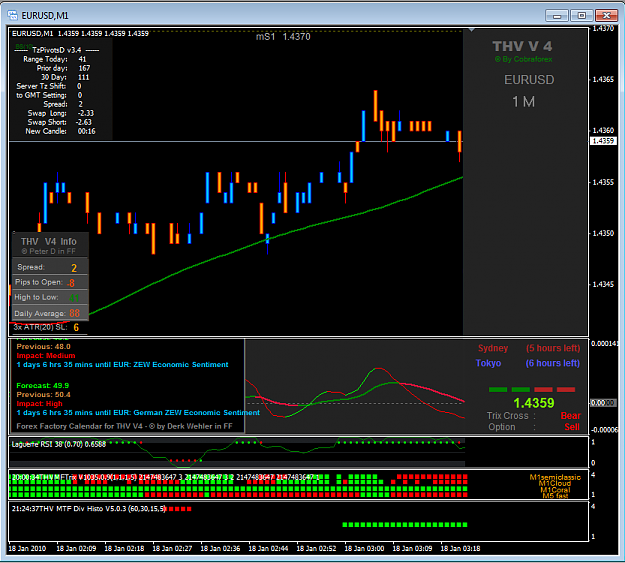625x563 pixels.
Task: Click the '(6 hours left)' Tokyo text
Action: (552, 363)
